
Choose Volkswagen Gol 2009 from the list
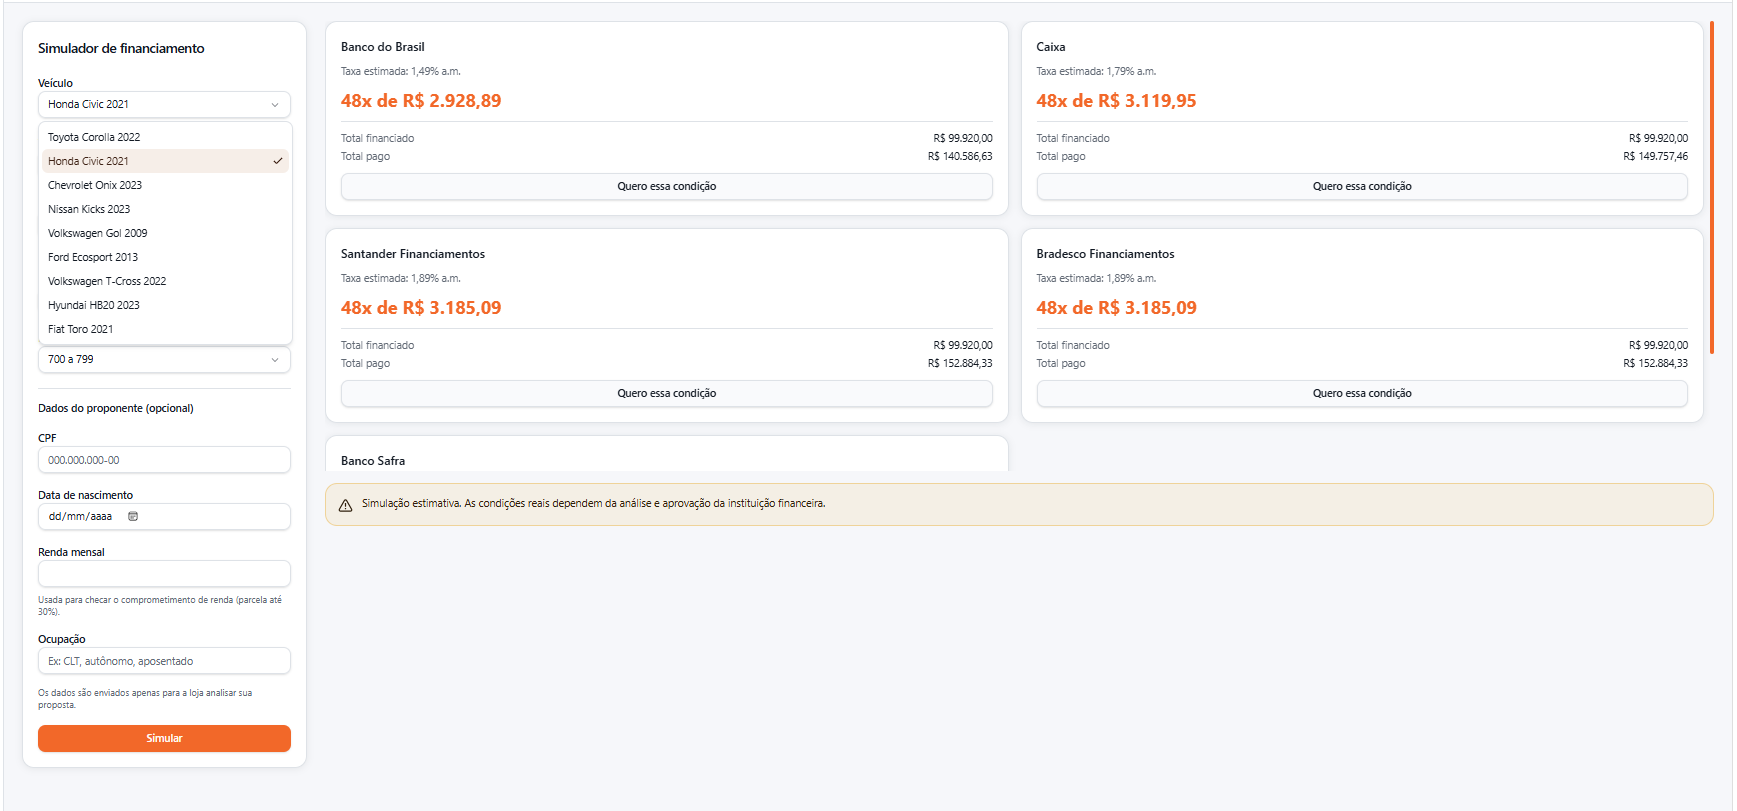pos(165,233)
